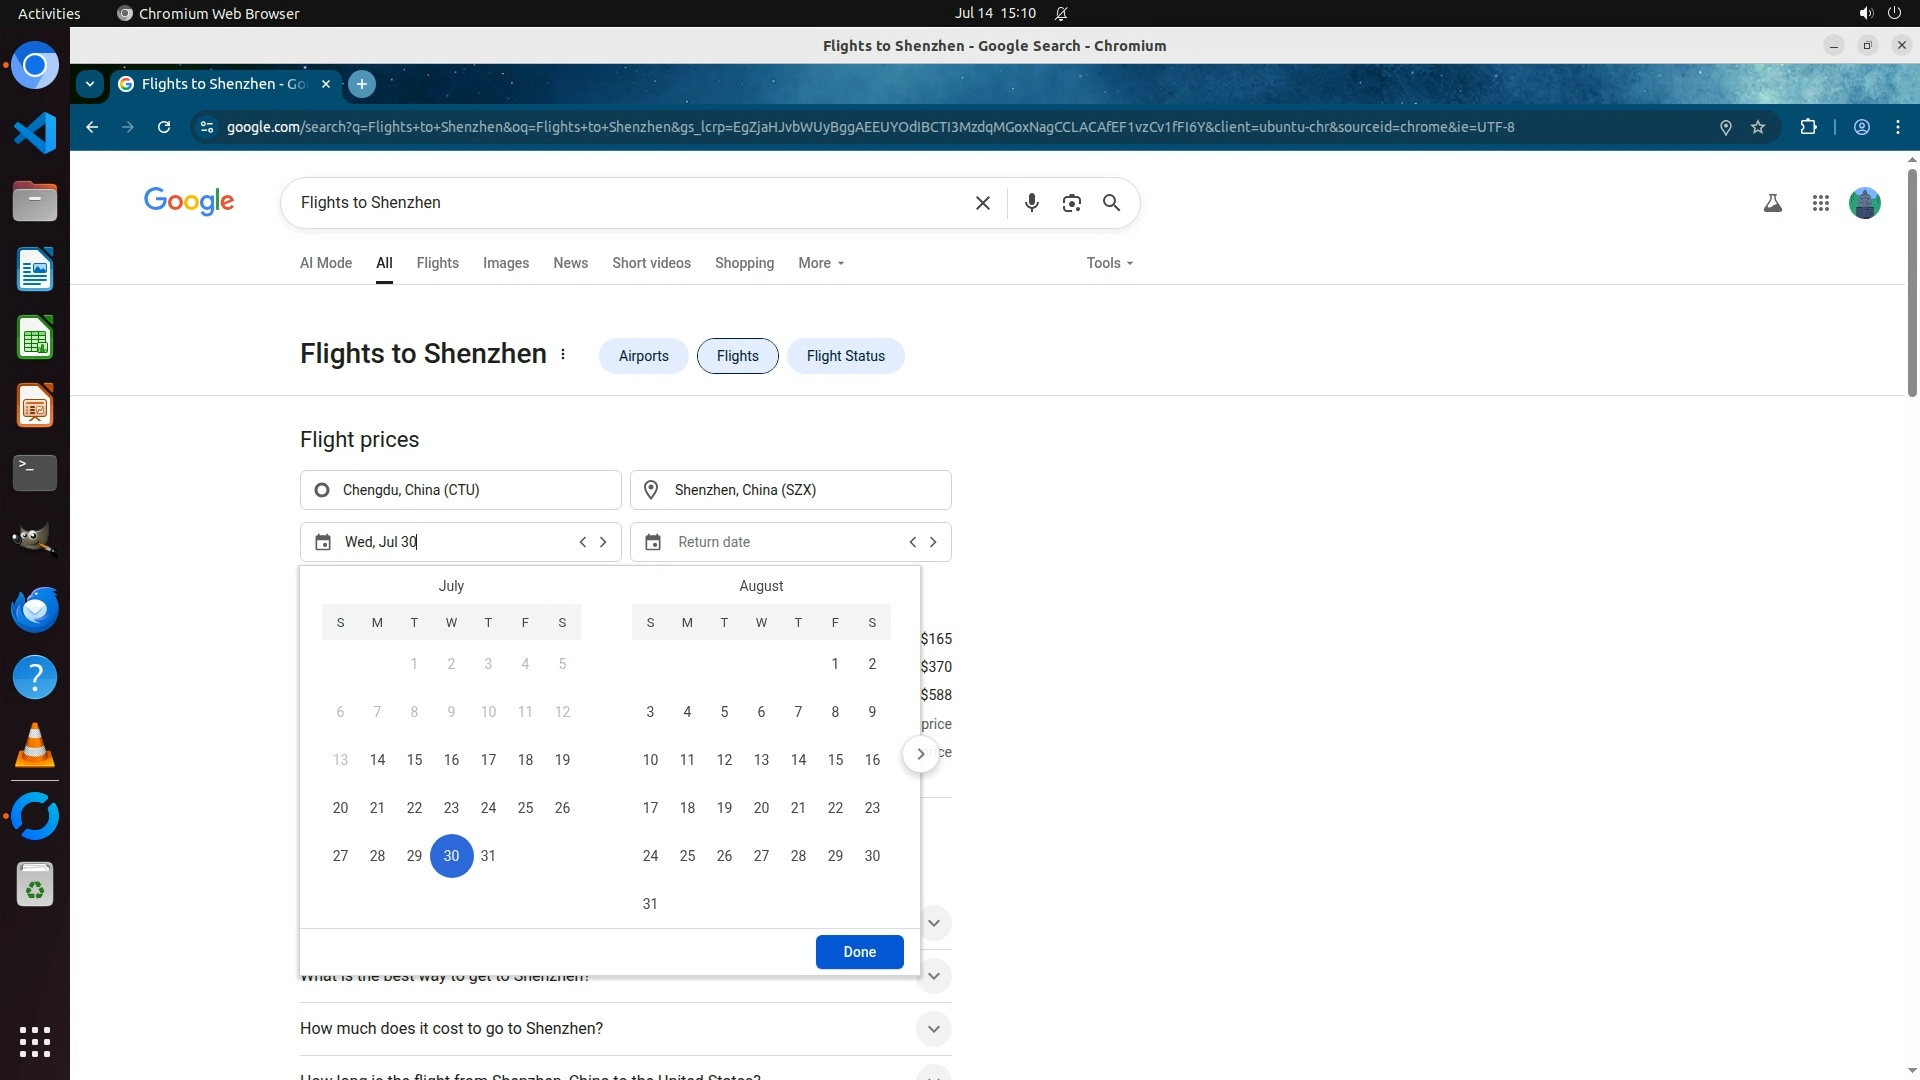Image resolution: width=1920 pixels, height=1080 pixels.
Task: Reload the page
Action: (x=164, y=127)
